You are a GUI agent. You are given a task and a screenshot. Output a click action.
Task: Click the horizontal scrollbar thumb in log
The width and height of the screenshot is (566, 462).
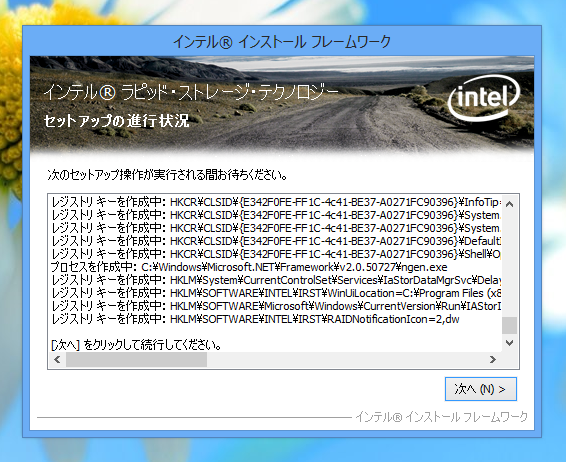(136, 359)
